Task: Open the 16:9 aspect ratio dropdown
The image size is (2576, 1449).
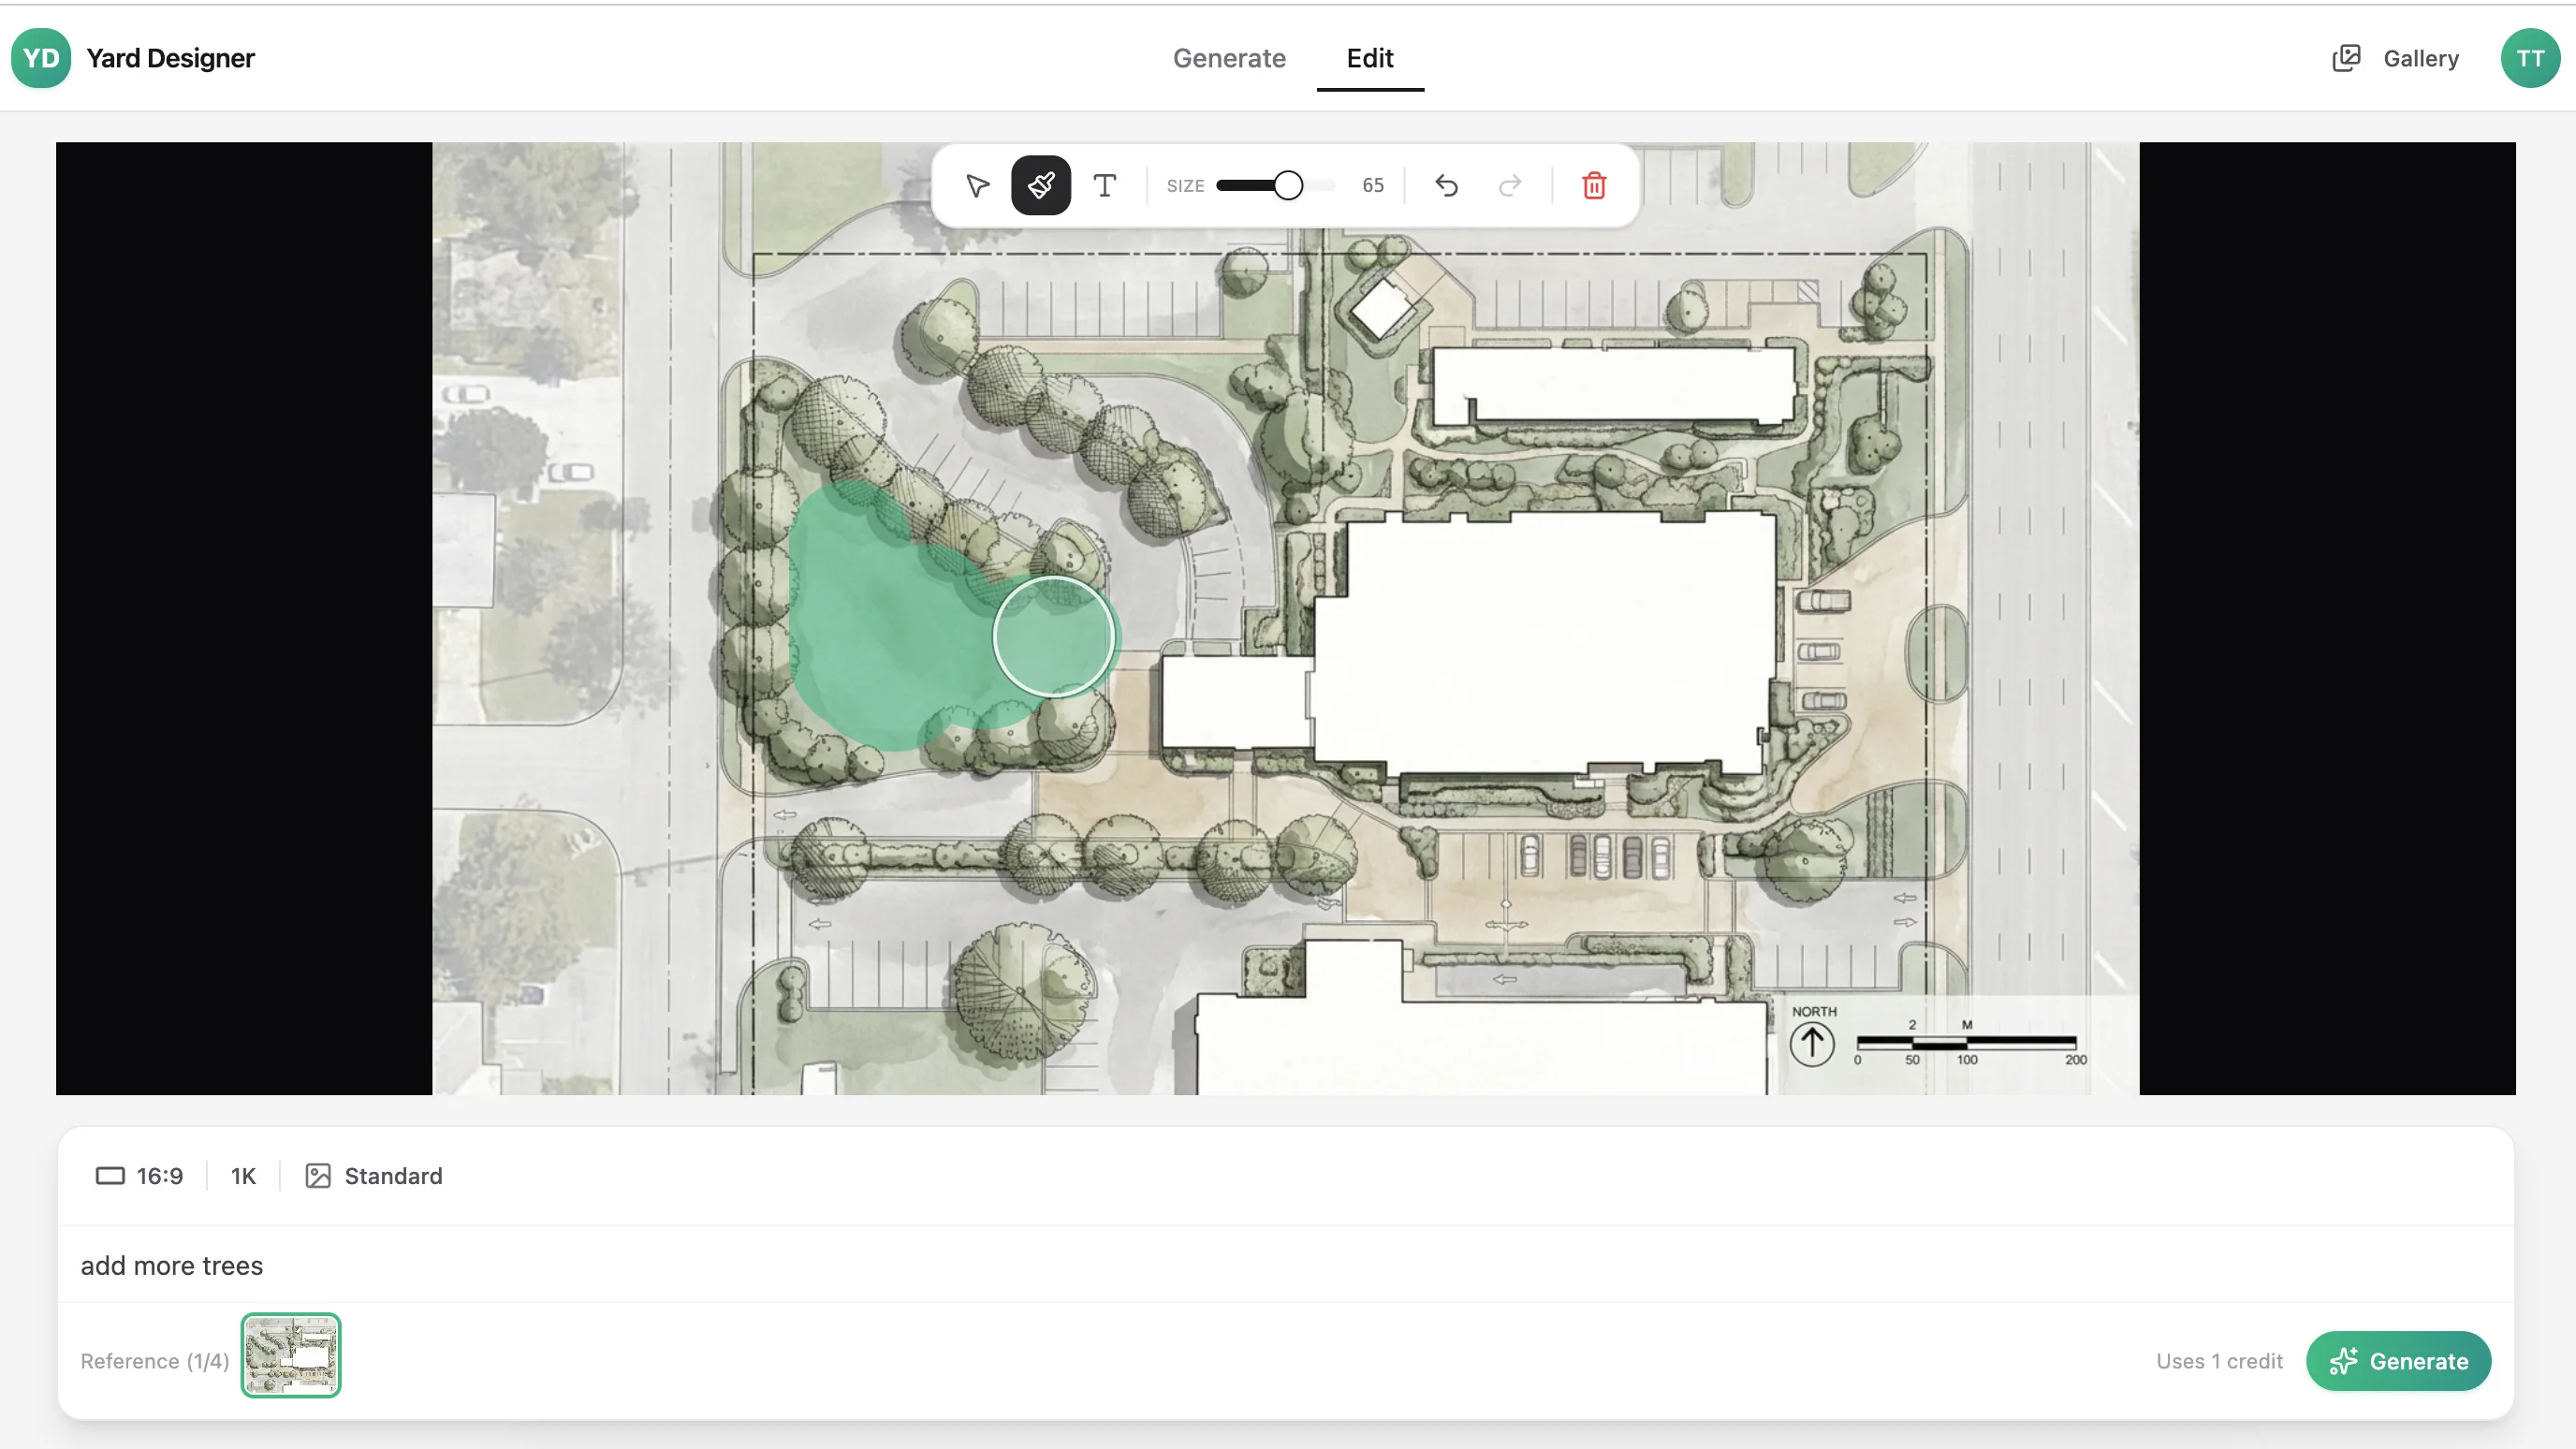Action: coord(139,1176)
